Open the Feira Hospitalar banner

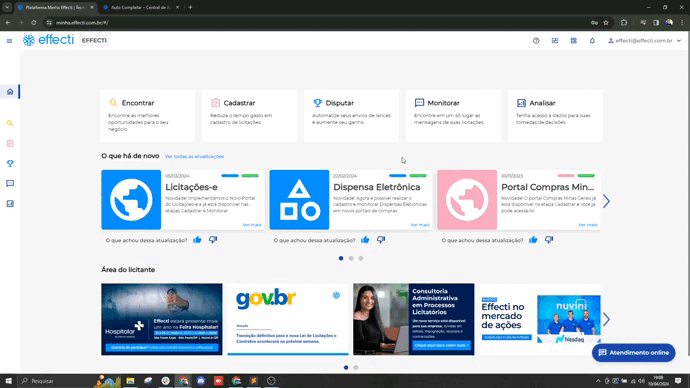[161, 319]
